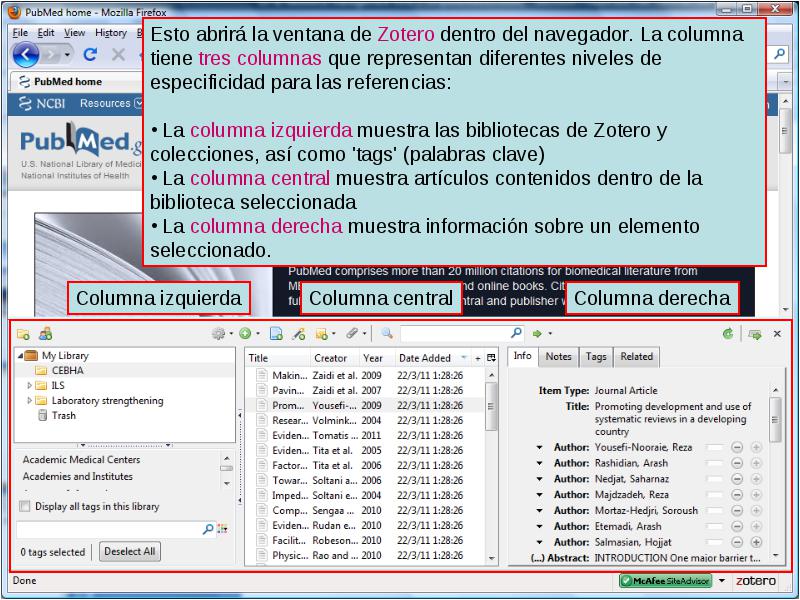Open the Locate dropdown arrow
This screenshot has height=600, width=800.
click(x=550, y=334)
